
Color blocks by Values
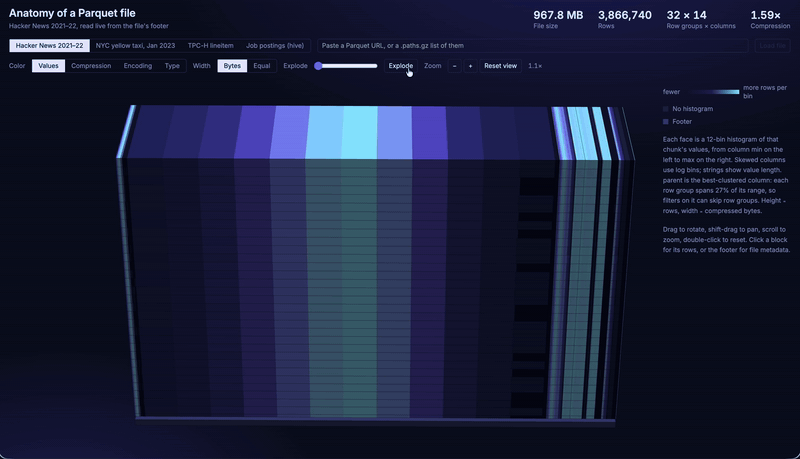point(48,66)
